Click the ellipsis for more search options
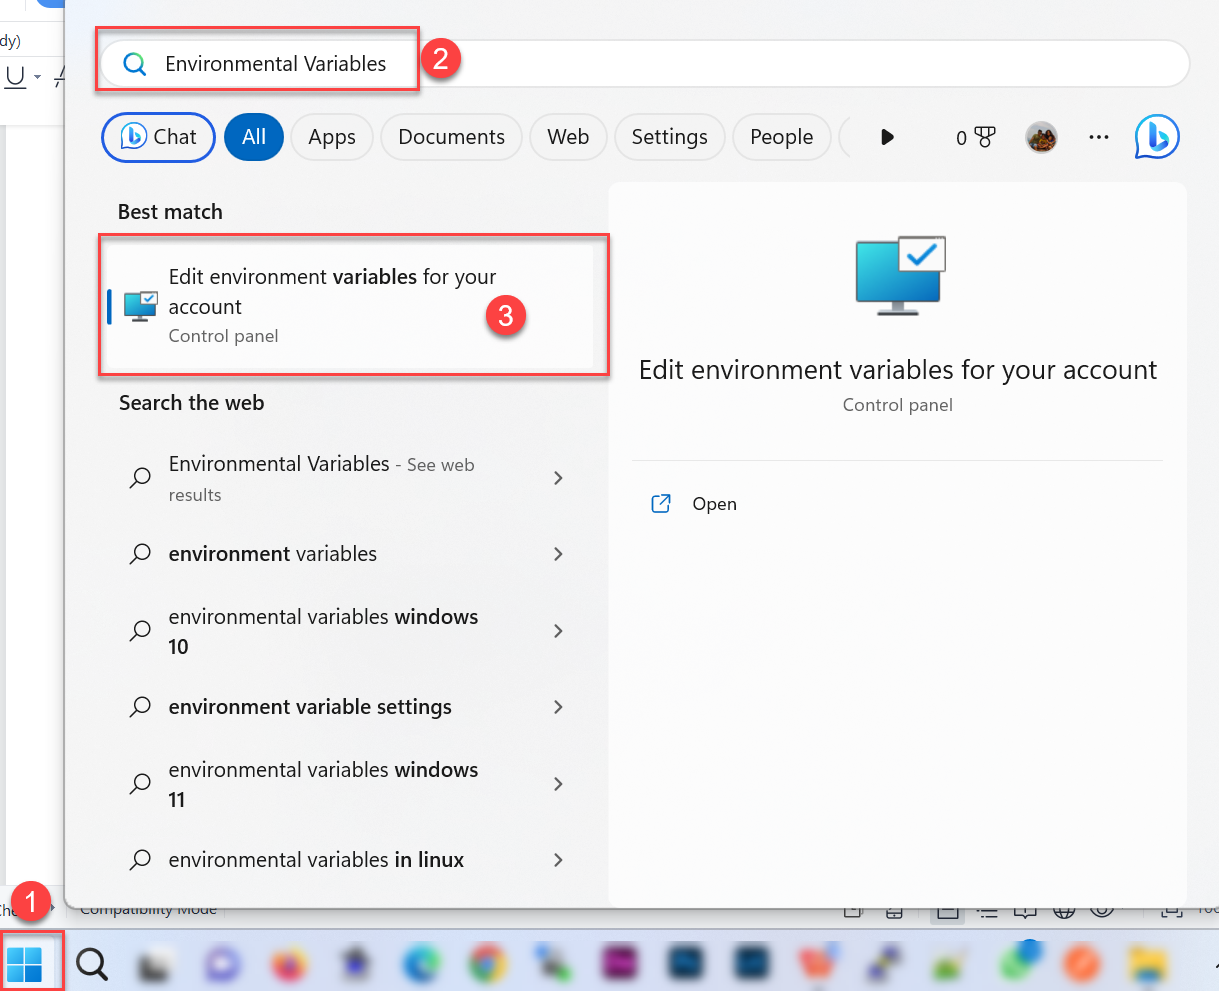Image resolution: width=1219 pixels, height=991 pixels. 1098,137
